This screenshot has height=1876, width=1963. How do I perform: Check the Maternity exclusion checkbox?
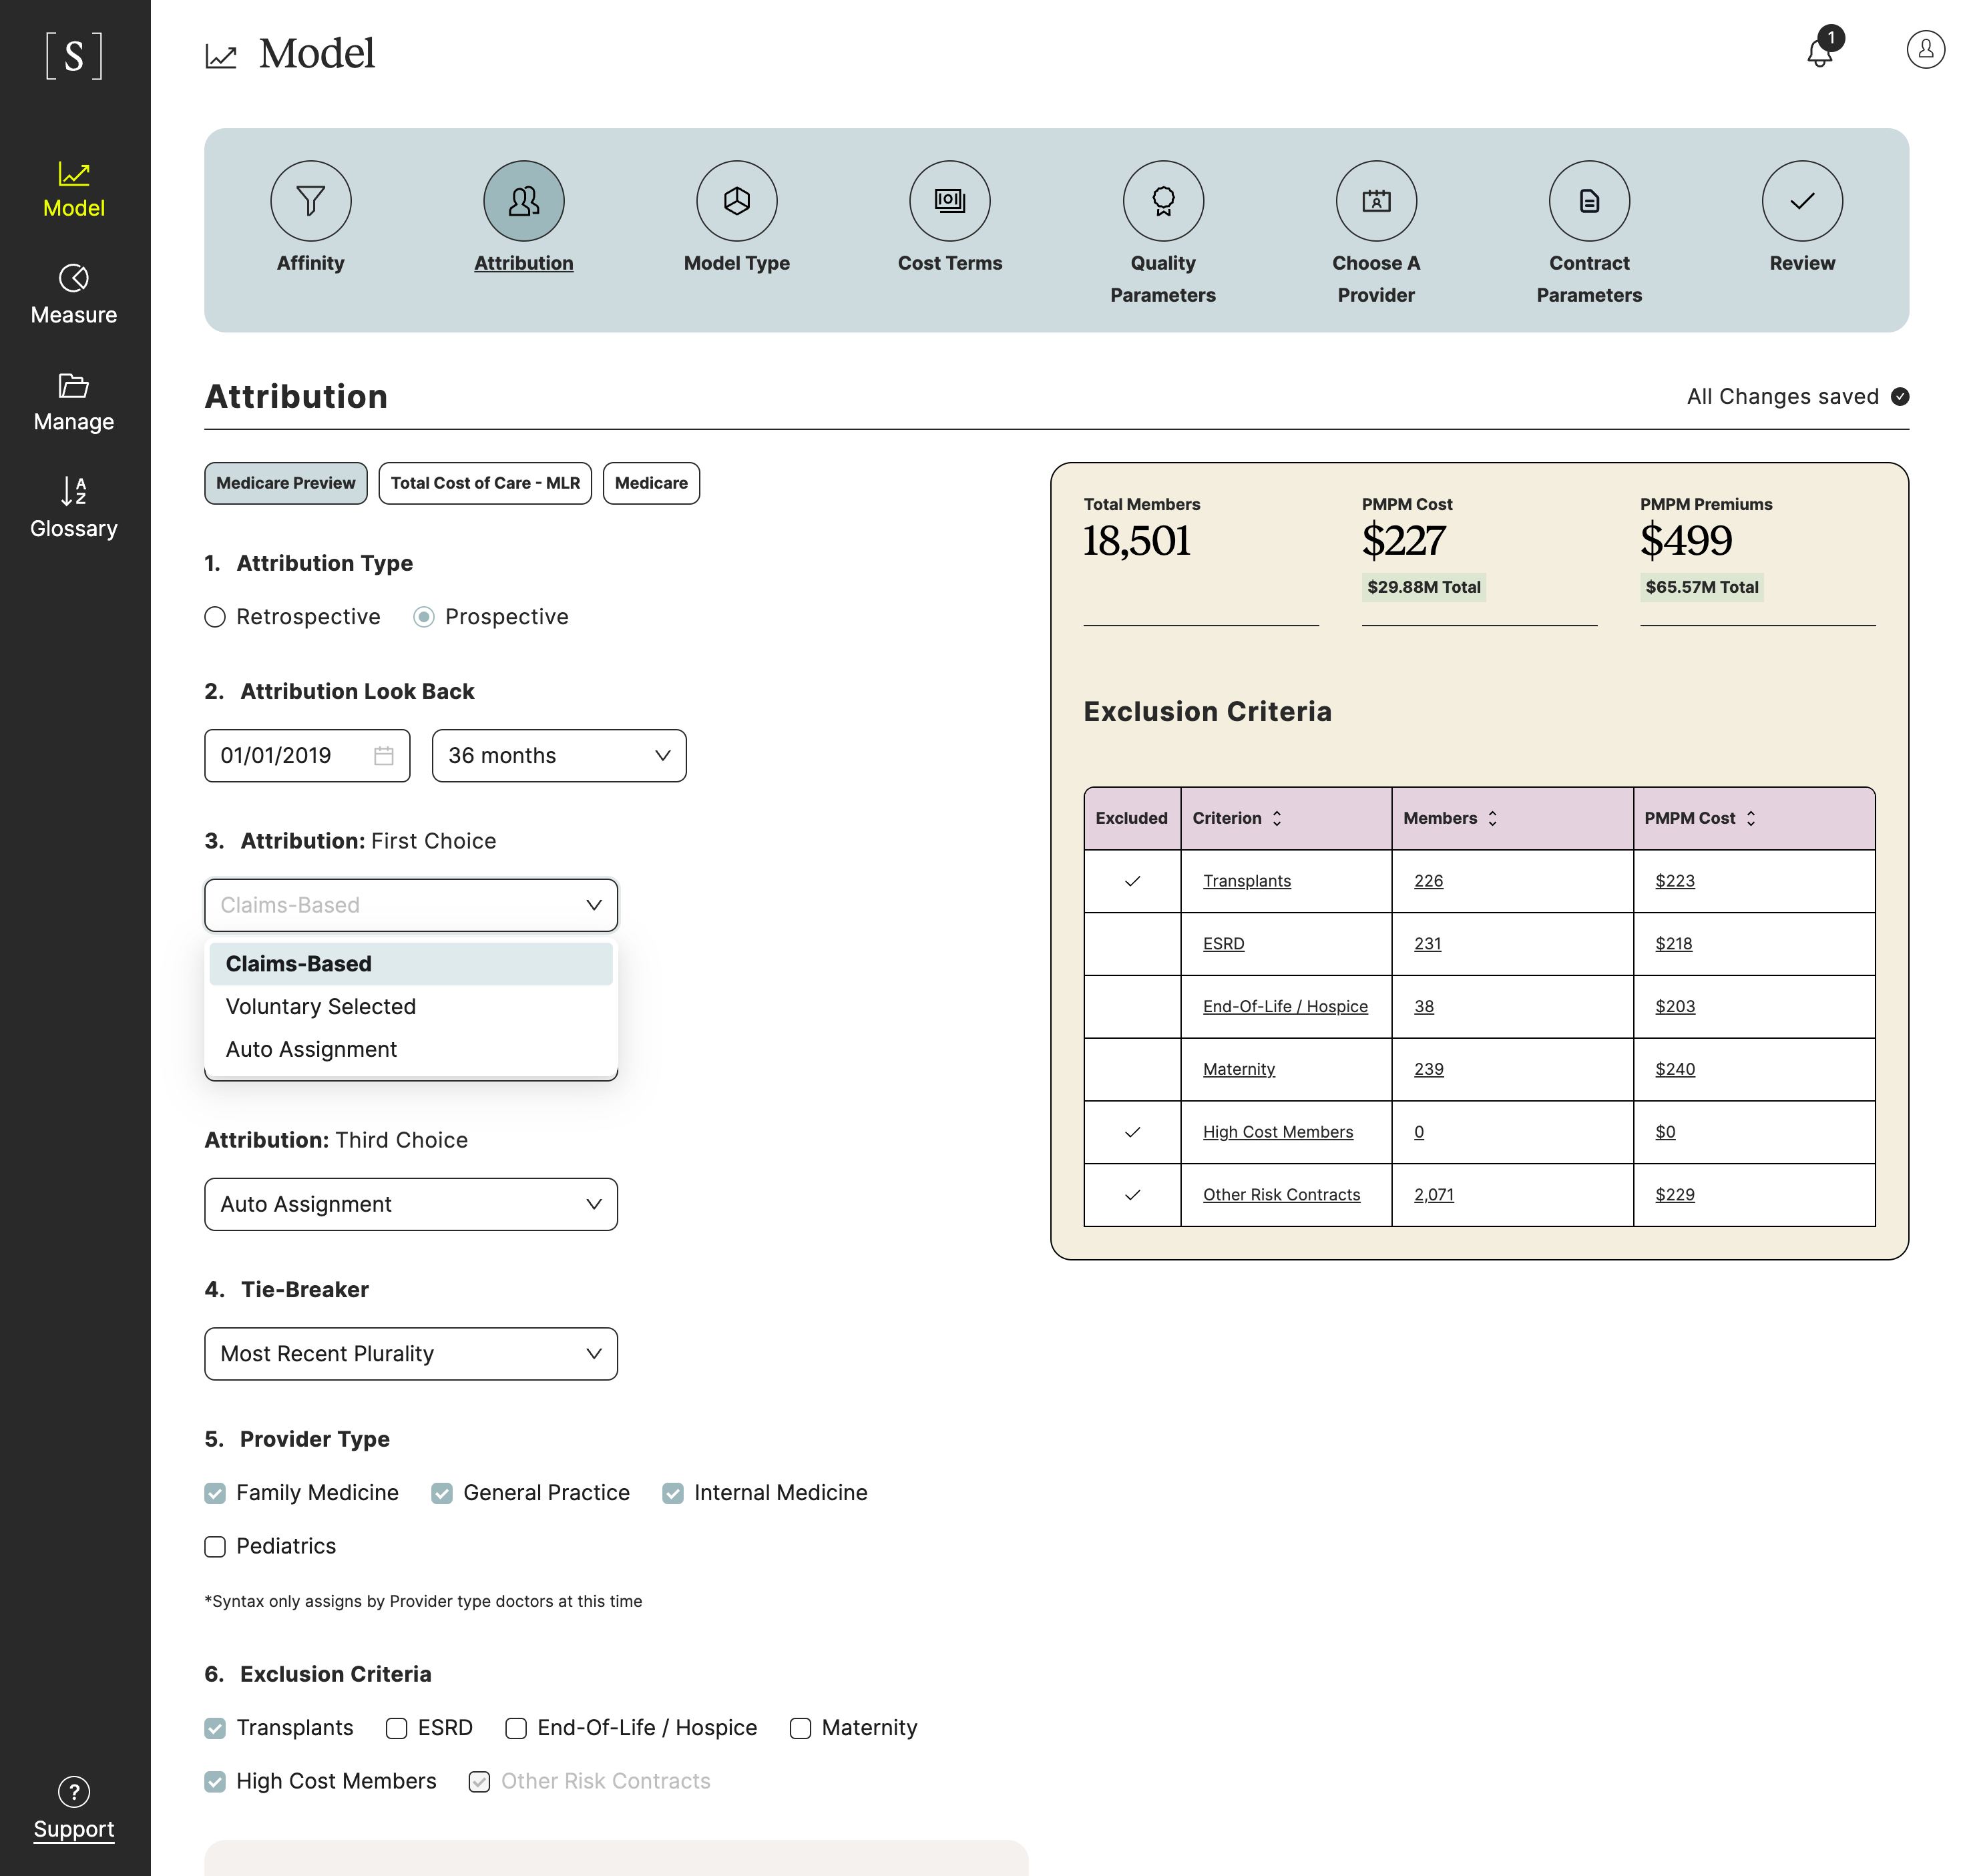click(x=800, y=1729)
